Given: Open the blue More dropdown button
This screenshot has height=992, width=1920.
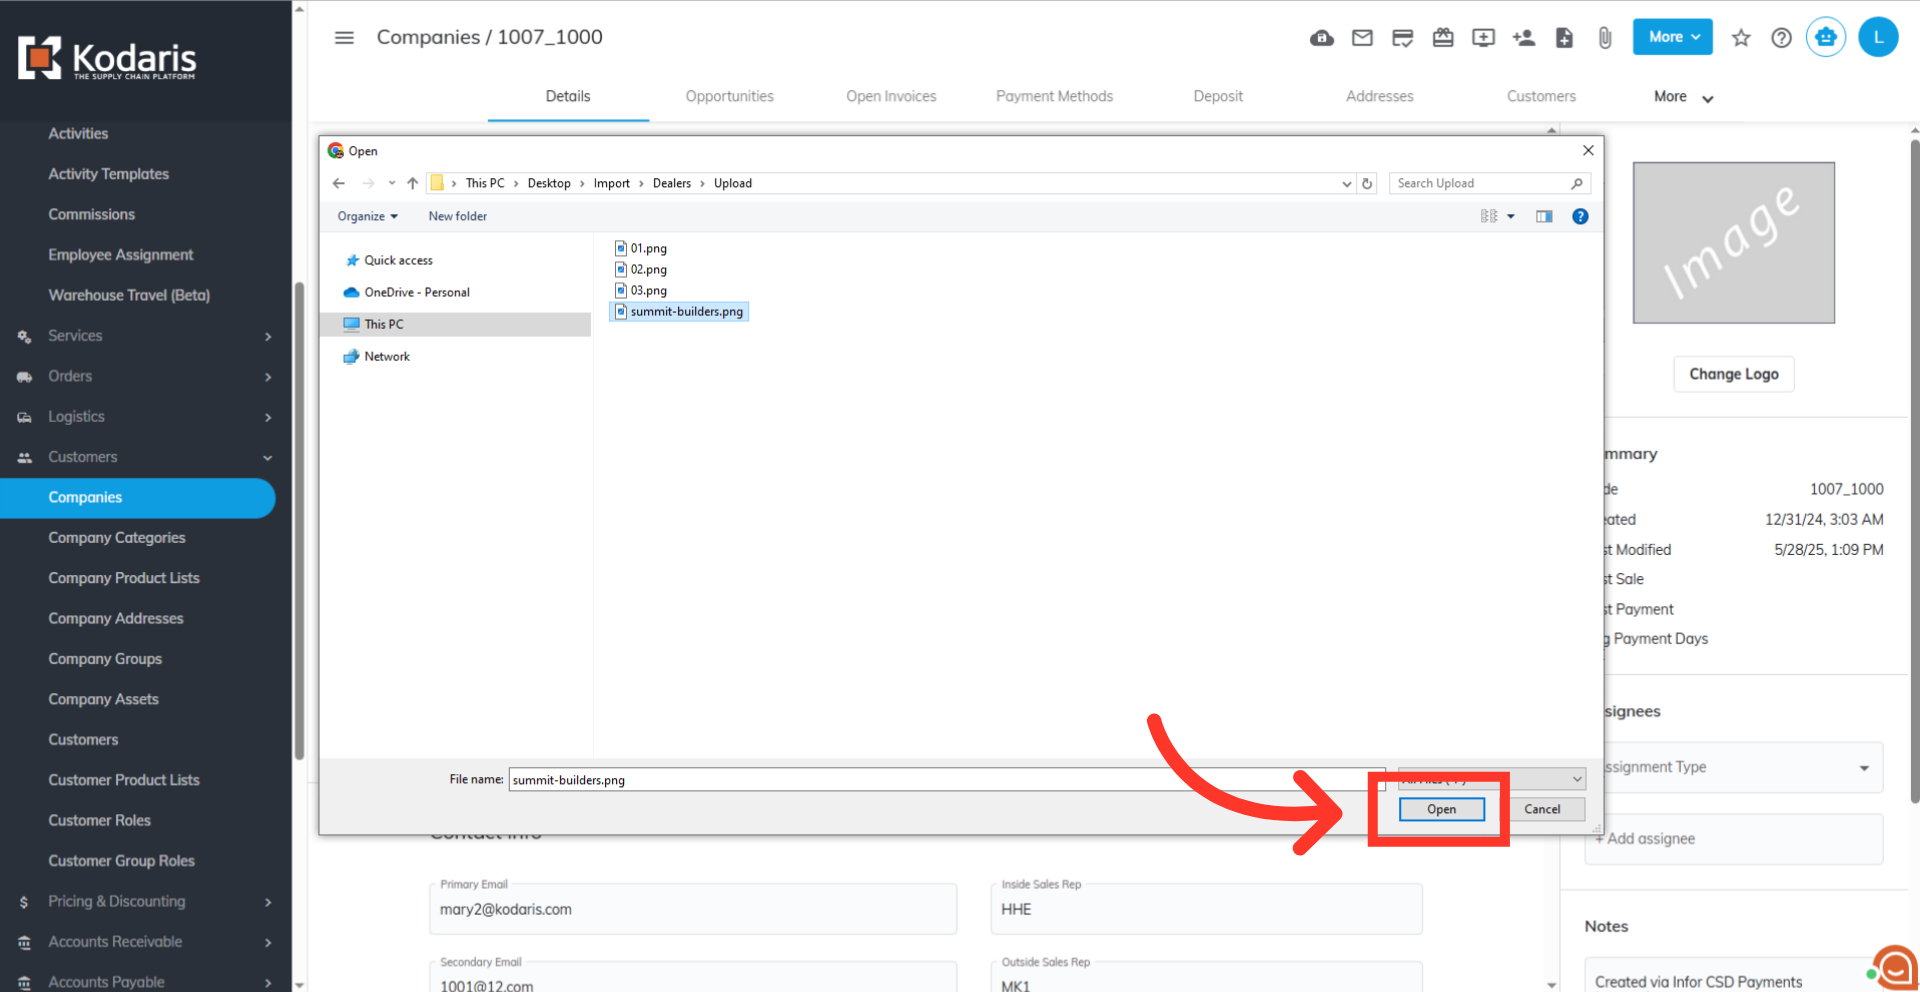Looking at the screenshot, I should pyautogui.click(x=1673, y=37).
